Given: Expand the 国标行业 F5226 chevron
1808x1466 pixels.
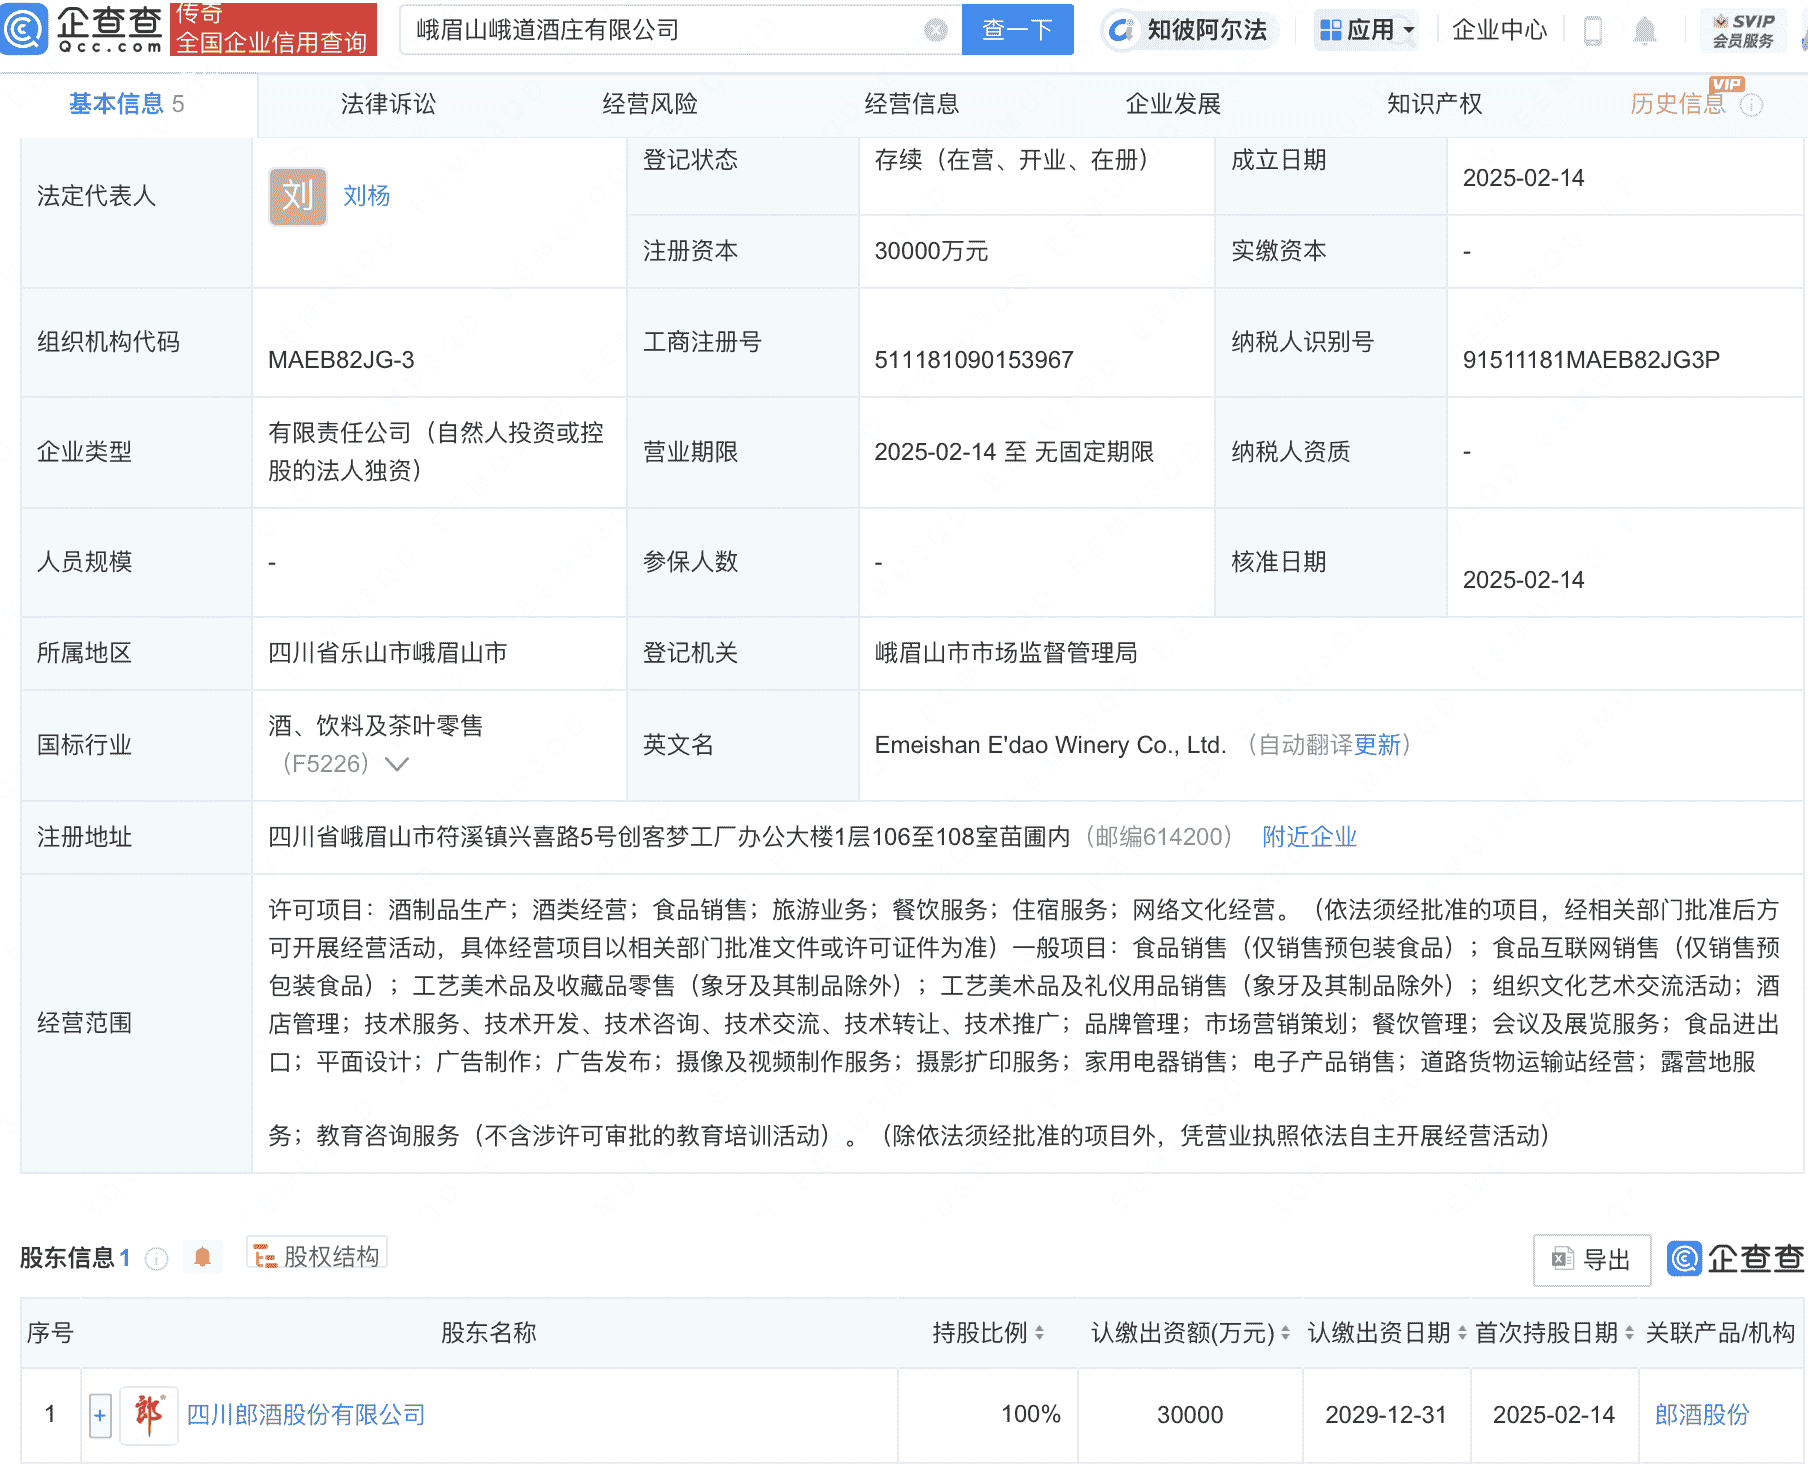Looking at the screenshot, I should tap(397, 764).
